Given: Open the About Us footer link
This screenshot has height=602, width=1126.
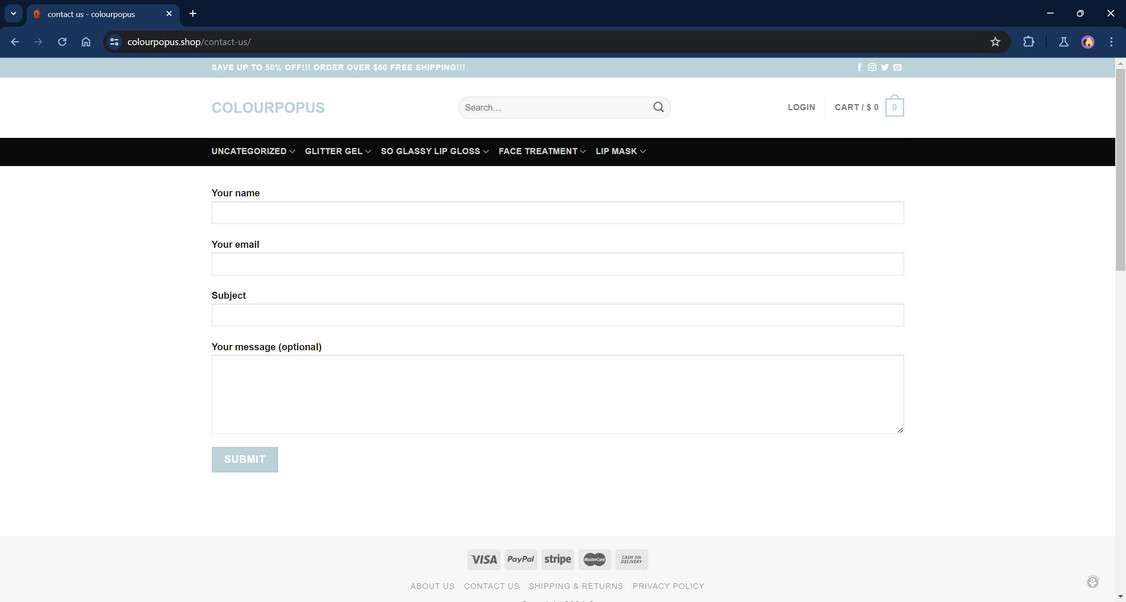Looking at the screenshot, I should click(432, 586).
